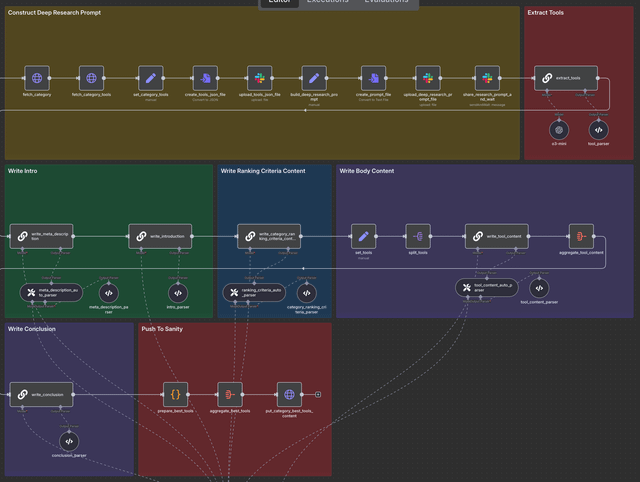The image size is (640, 482).
Task: Click the Construct Deep Research Prompt sticky title
Action: [x=54, y=13]
